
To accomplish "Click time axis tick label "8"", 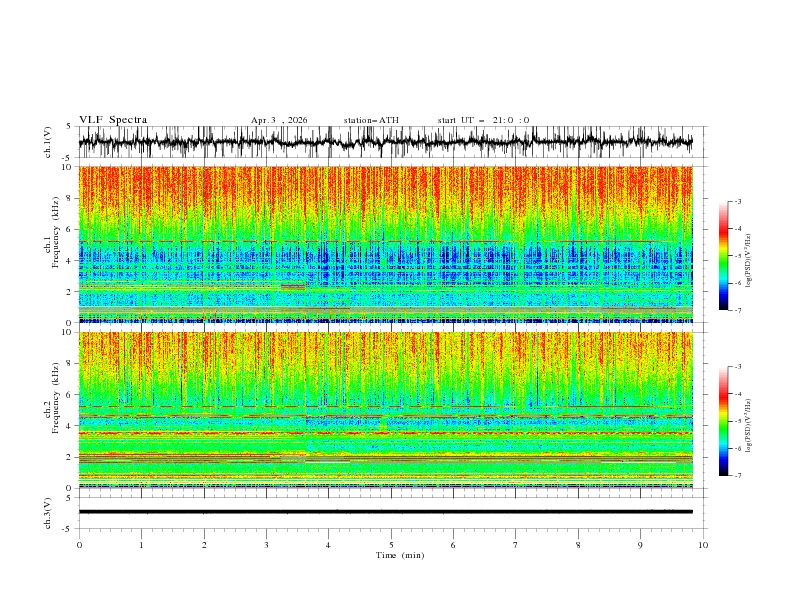I will (x=578, y=545).
